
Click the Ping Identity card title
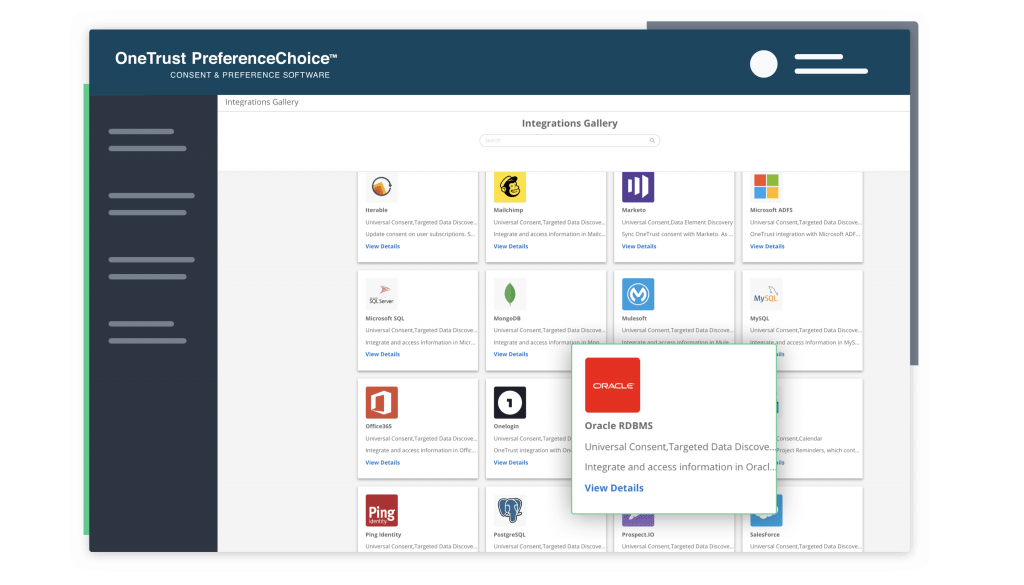tap(383, 535)
